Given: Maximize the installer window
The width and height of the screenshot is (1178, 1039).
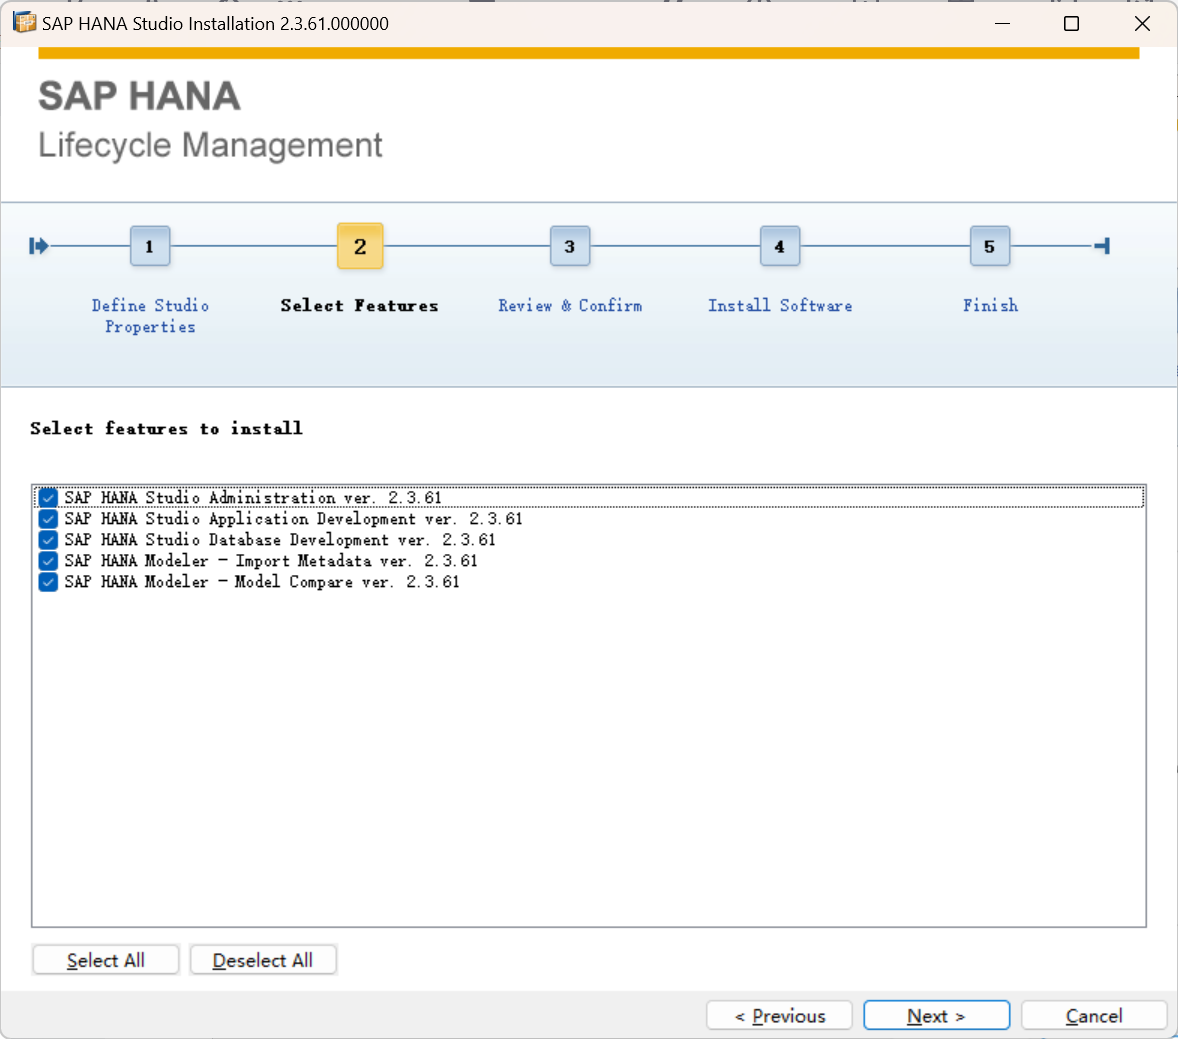Looking at the screenshot, I should [x=1072, y=23].
